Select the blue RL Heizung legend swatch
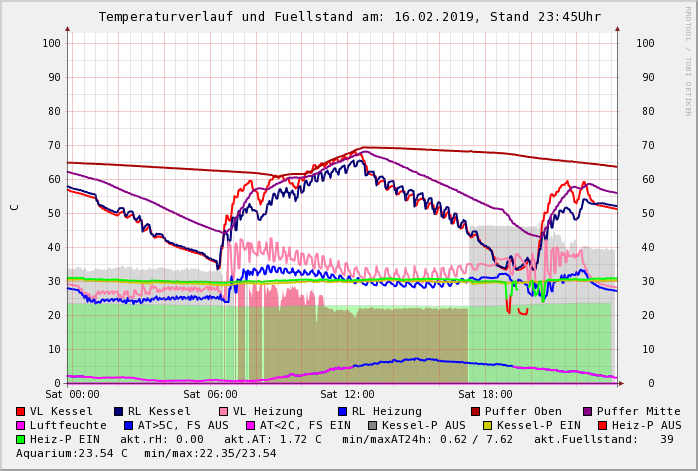Image resolution: width=698 pixels, height=471 pixels. [343, 411]
